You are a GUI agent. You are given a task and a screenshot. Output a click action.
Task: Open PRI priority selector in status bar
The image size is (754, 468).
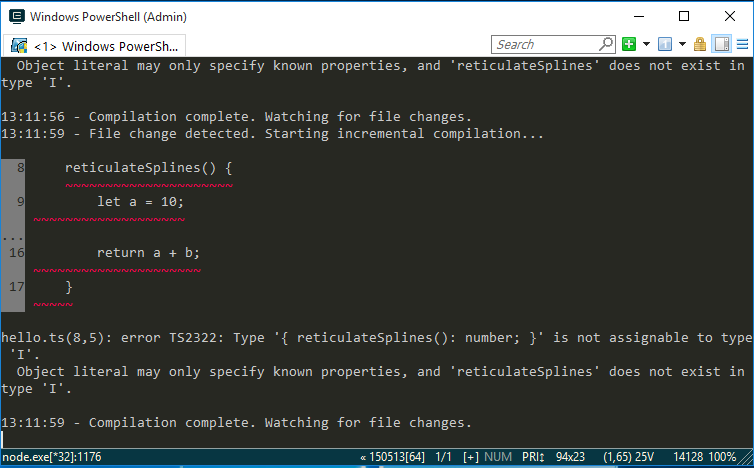(x=533, y=457)
